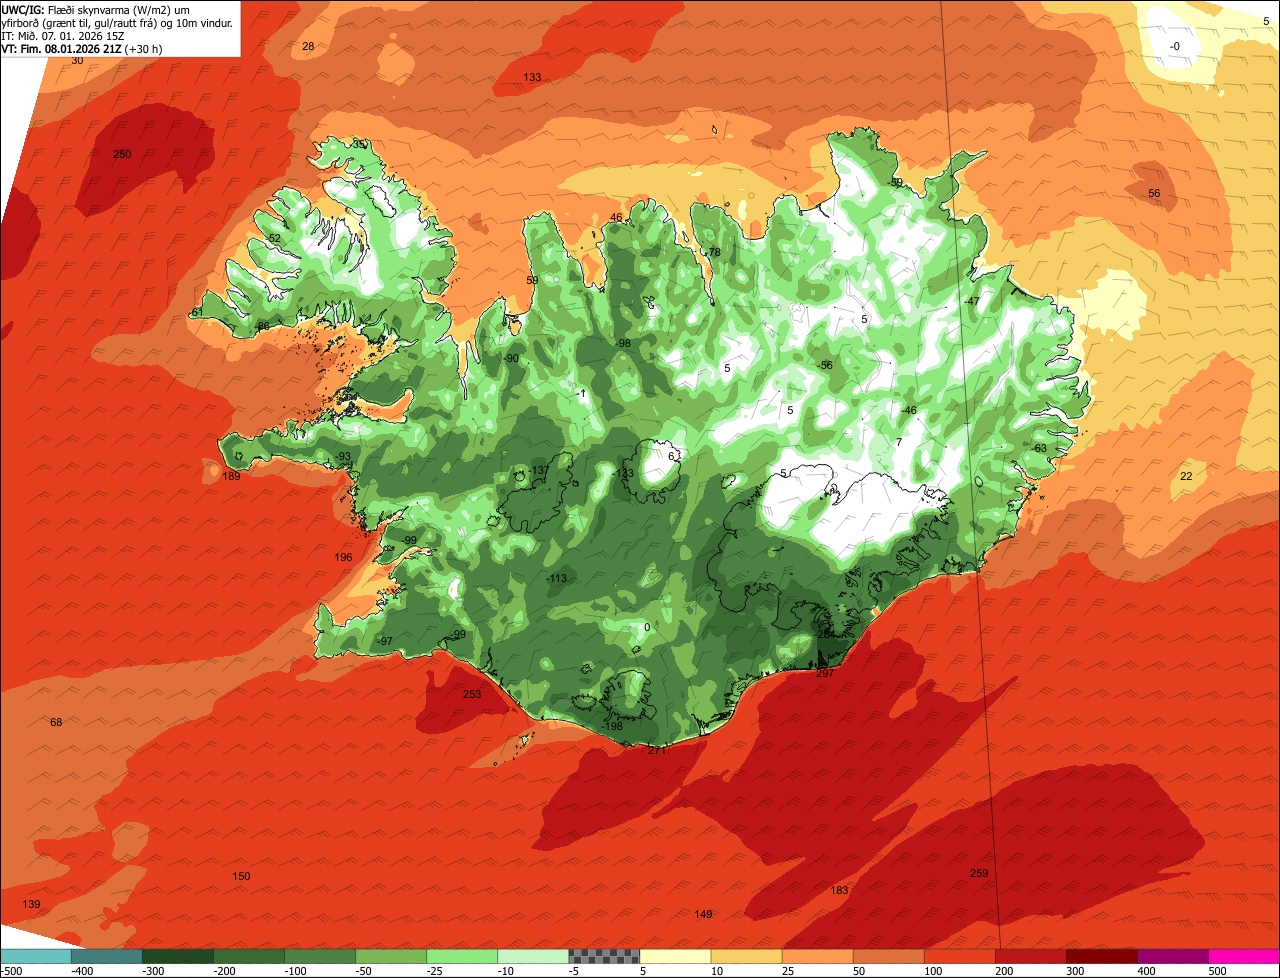Select the legend swatch between 200 and 300
This screenshot has width=1280, height=978.
click(x=1029, y=956)
